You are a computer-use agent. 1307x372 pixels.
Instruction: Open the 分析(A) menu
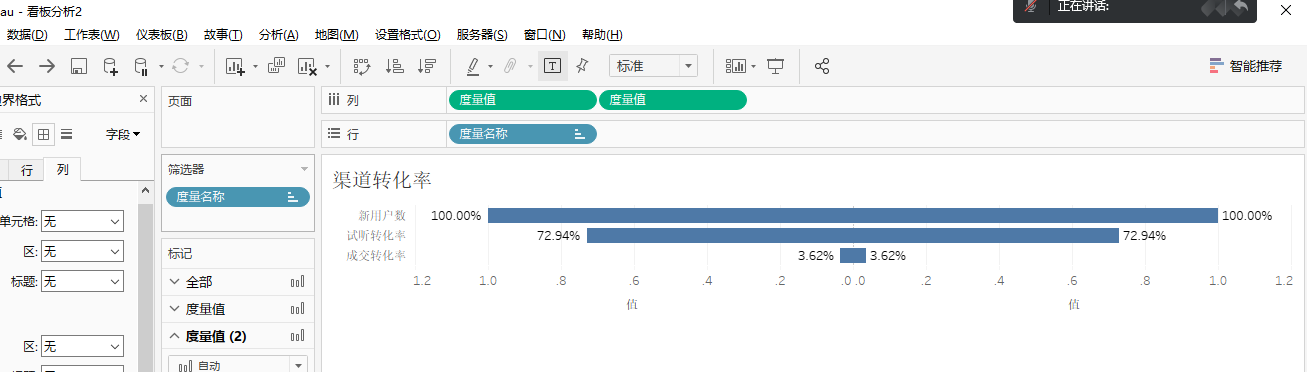278,35
